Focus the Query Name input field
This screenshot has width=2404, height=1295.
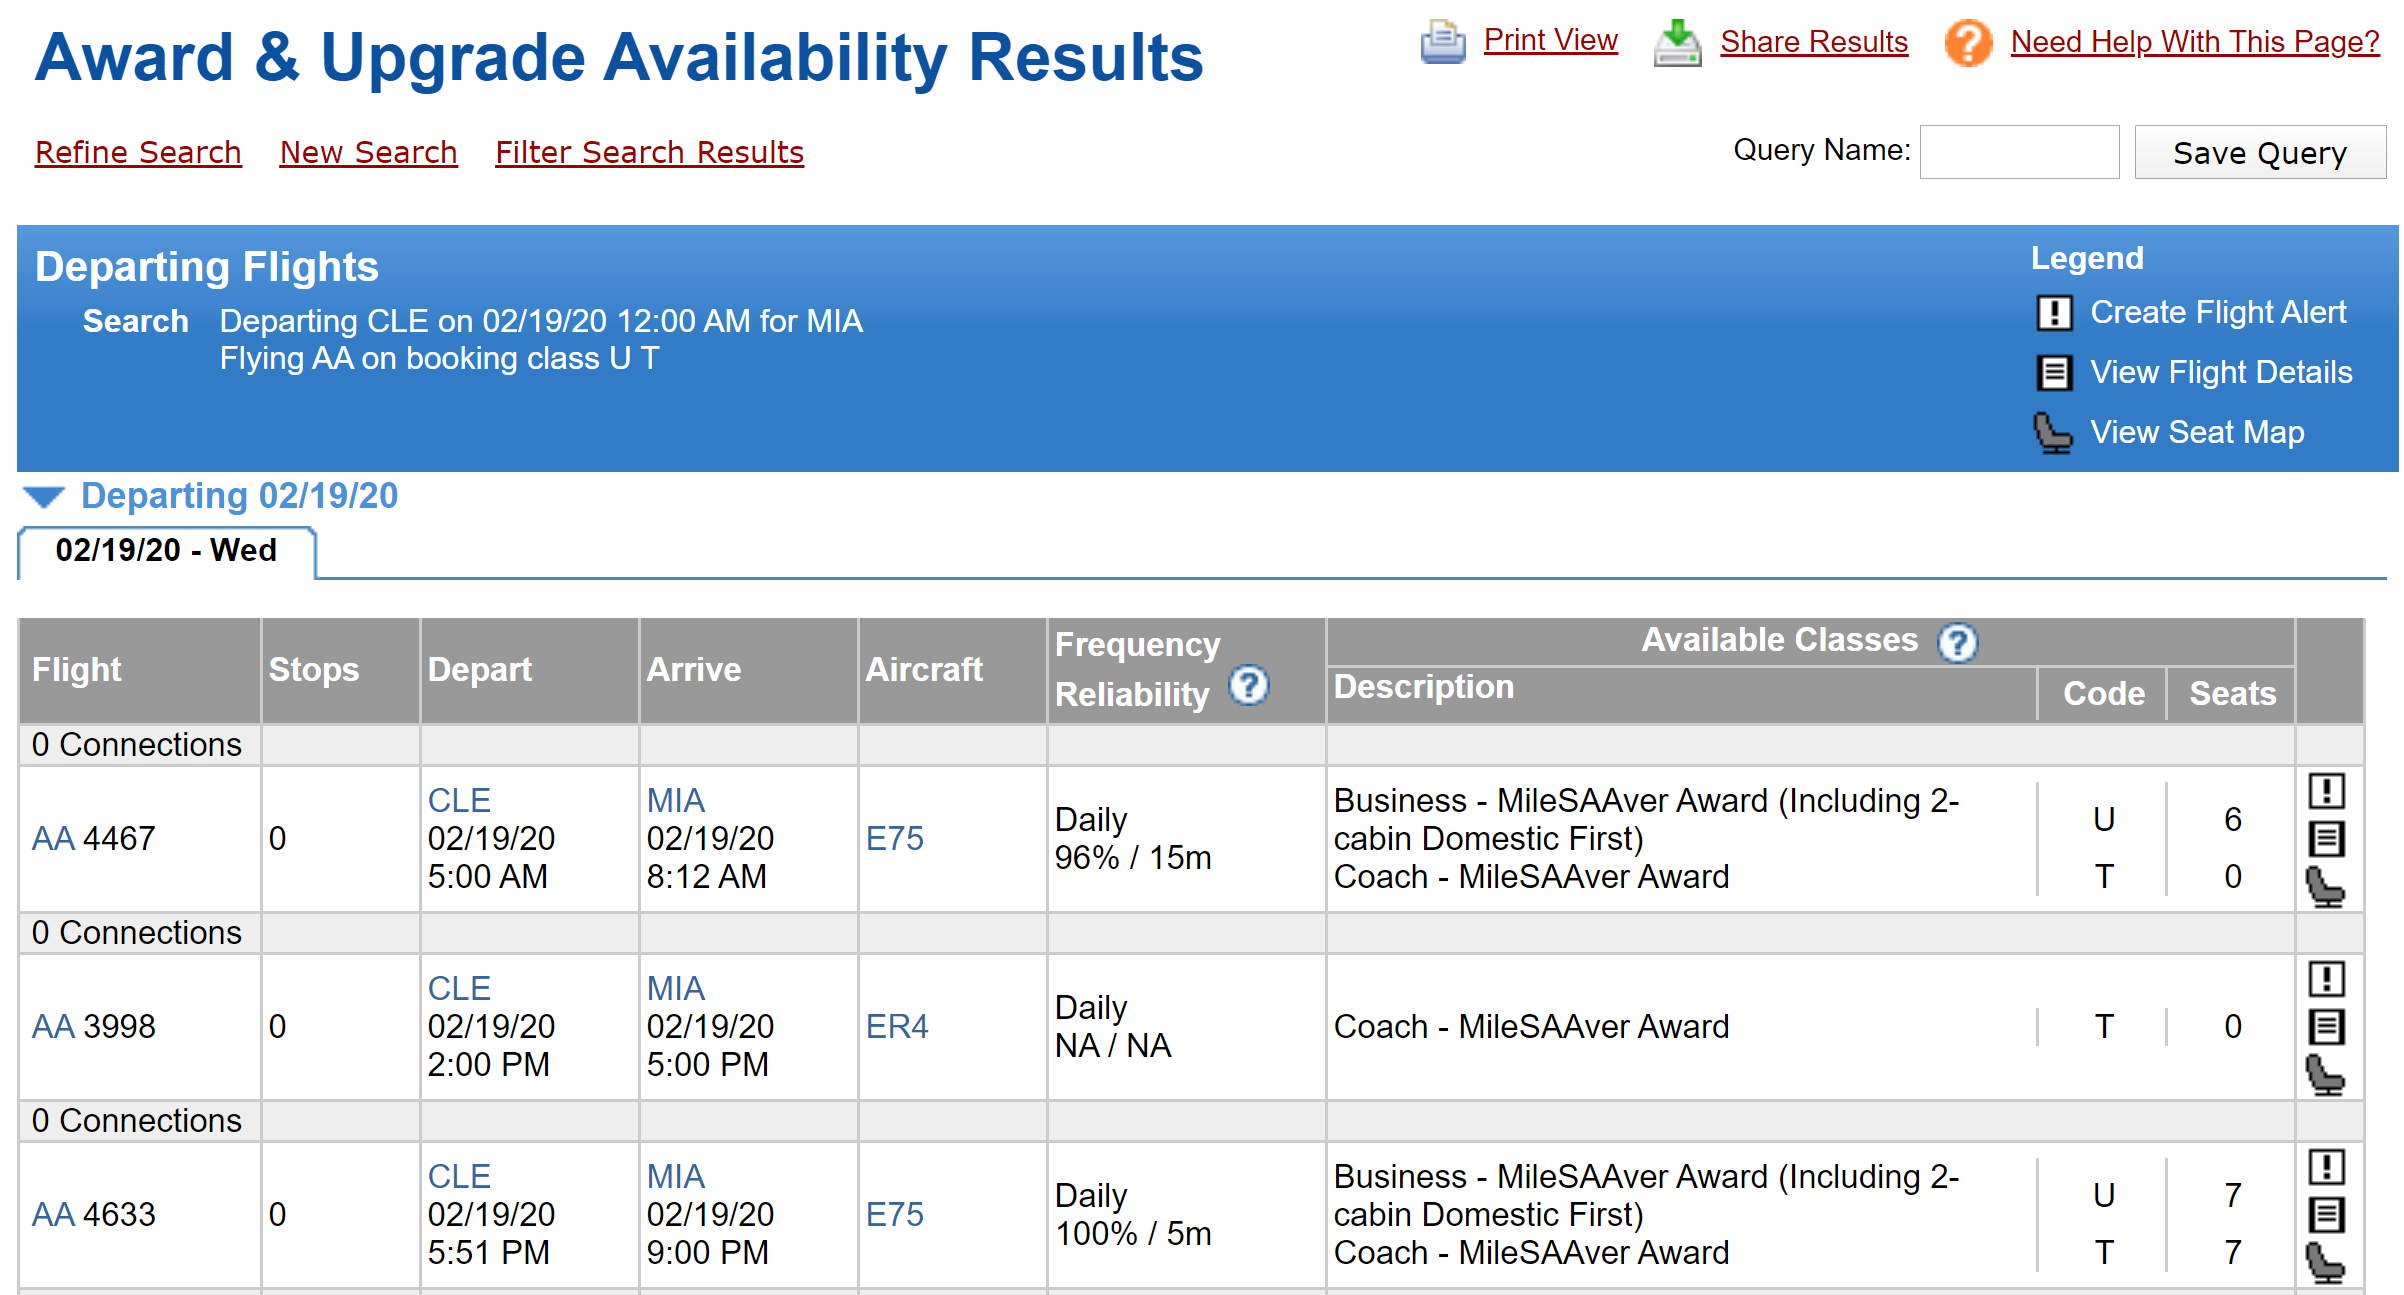(2019, 152)
